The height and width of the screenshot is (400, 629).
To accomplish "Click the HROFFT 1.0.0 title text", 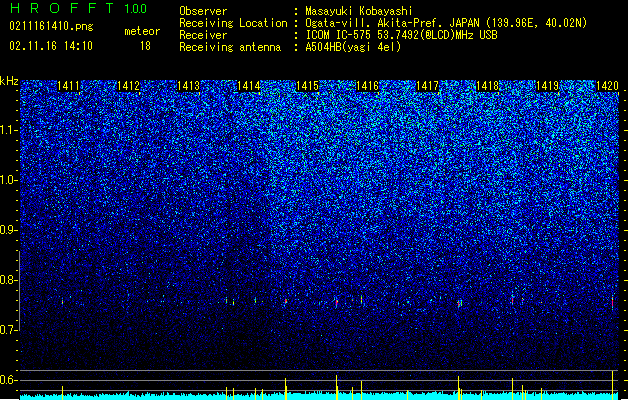I will pyautogui.click(x=78, y=8).
